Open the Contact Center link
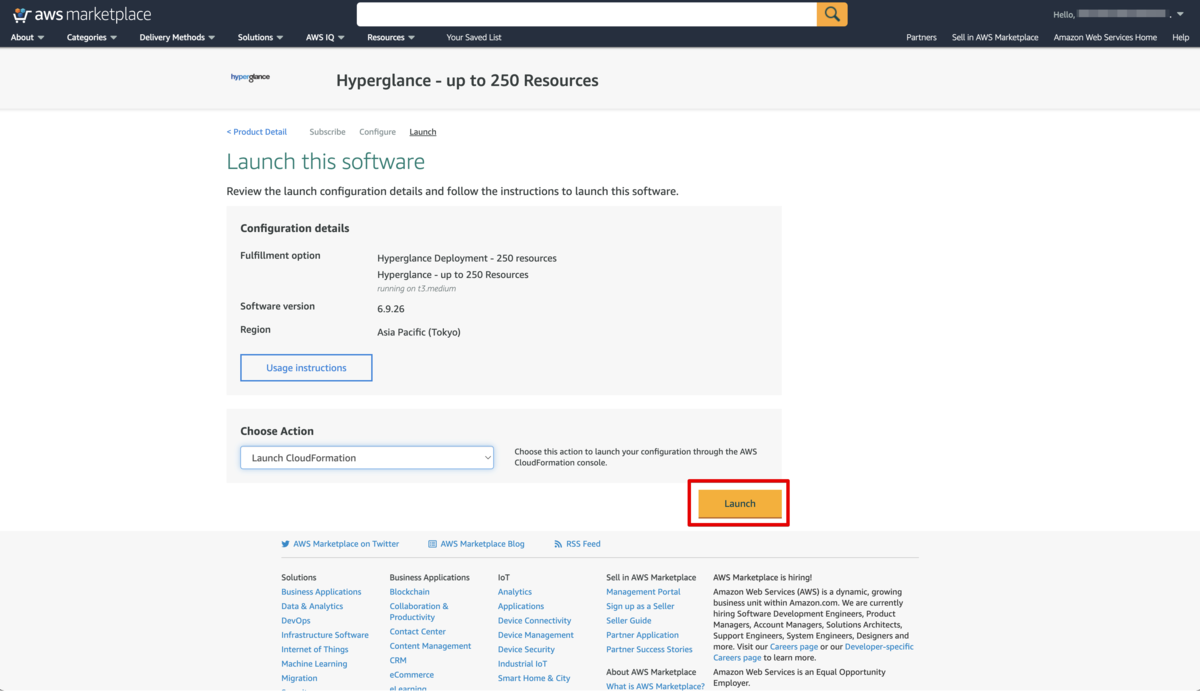 [418, 632]
